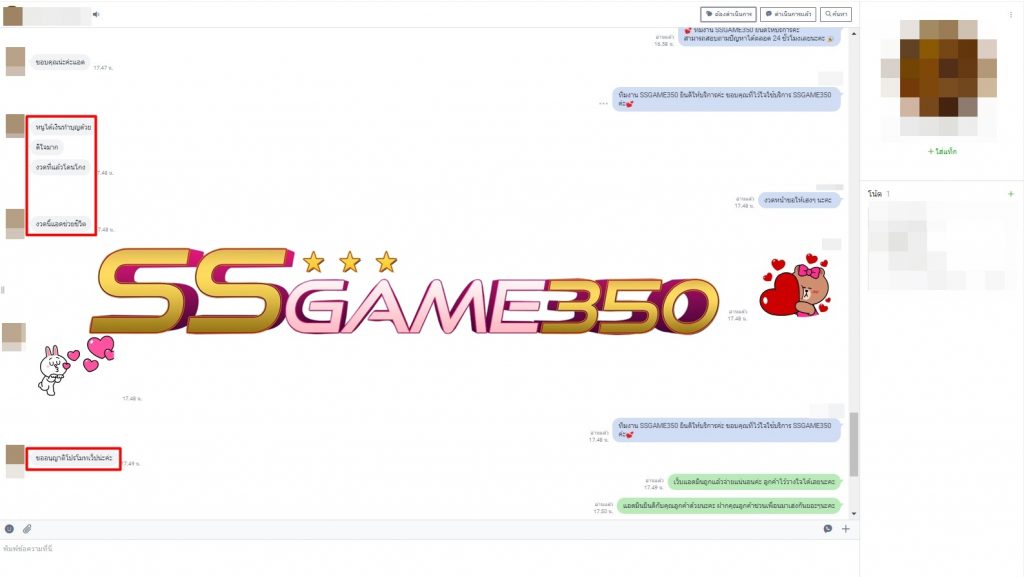Image resolution: width=1024 pixels, height=577 pixels.
Task: Attach a file with the paperclip icon
Action: (27, 529)
